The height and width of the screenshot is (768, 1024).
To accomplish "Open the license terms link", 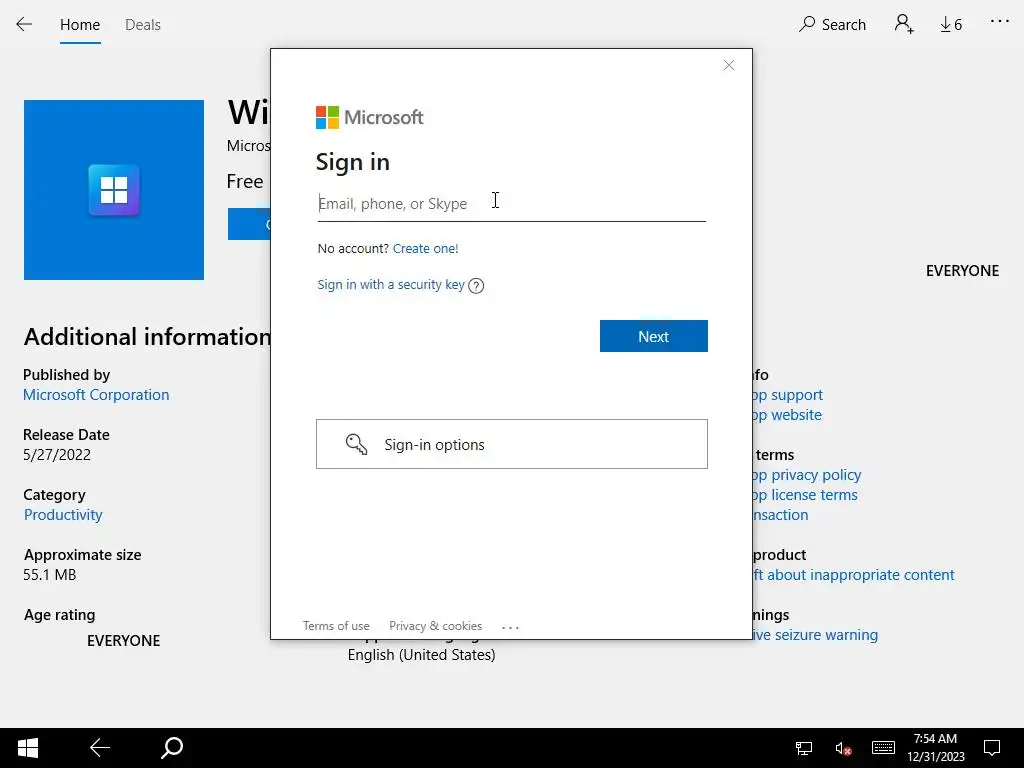I will [x=805, y=495].
